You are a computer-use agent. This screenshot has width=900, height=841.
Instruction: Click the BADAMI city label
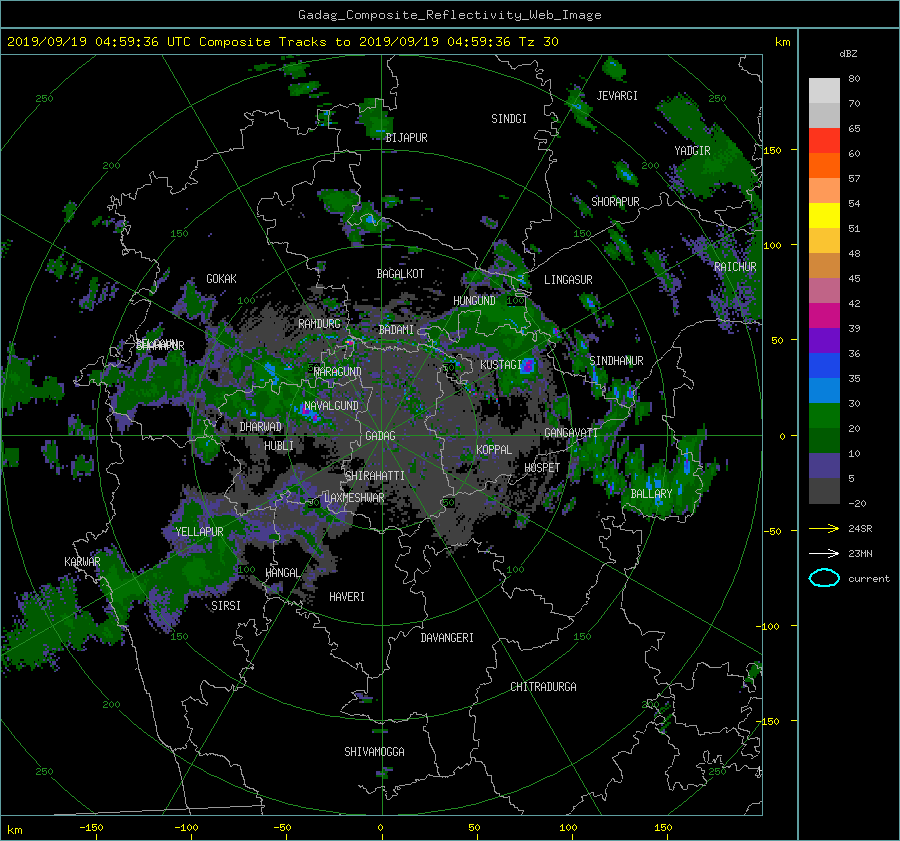pyautogui.click(x=396, y=330)
